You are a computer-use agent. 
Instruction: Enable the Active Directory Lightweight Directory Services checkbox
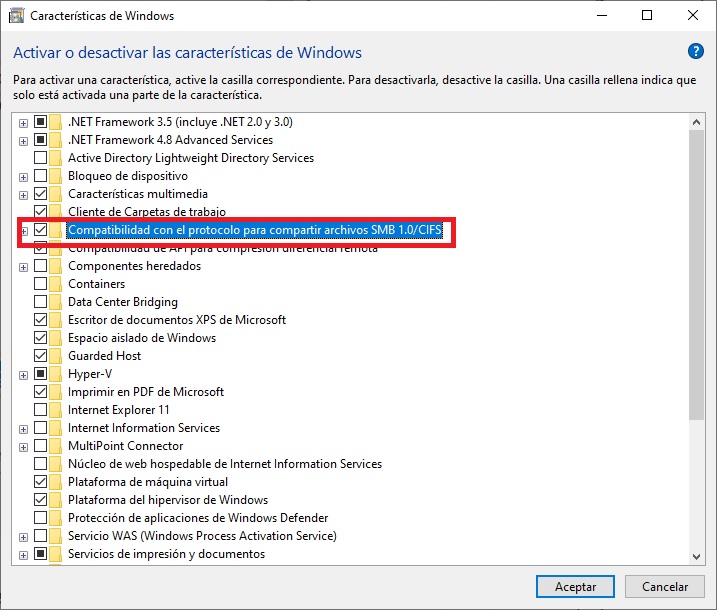pos(40,158)
